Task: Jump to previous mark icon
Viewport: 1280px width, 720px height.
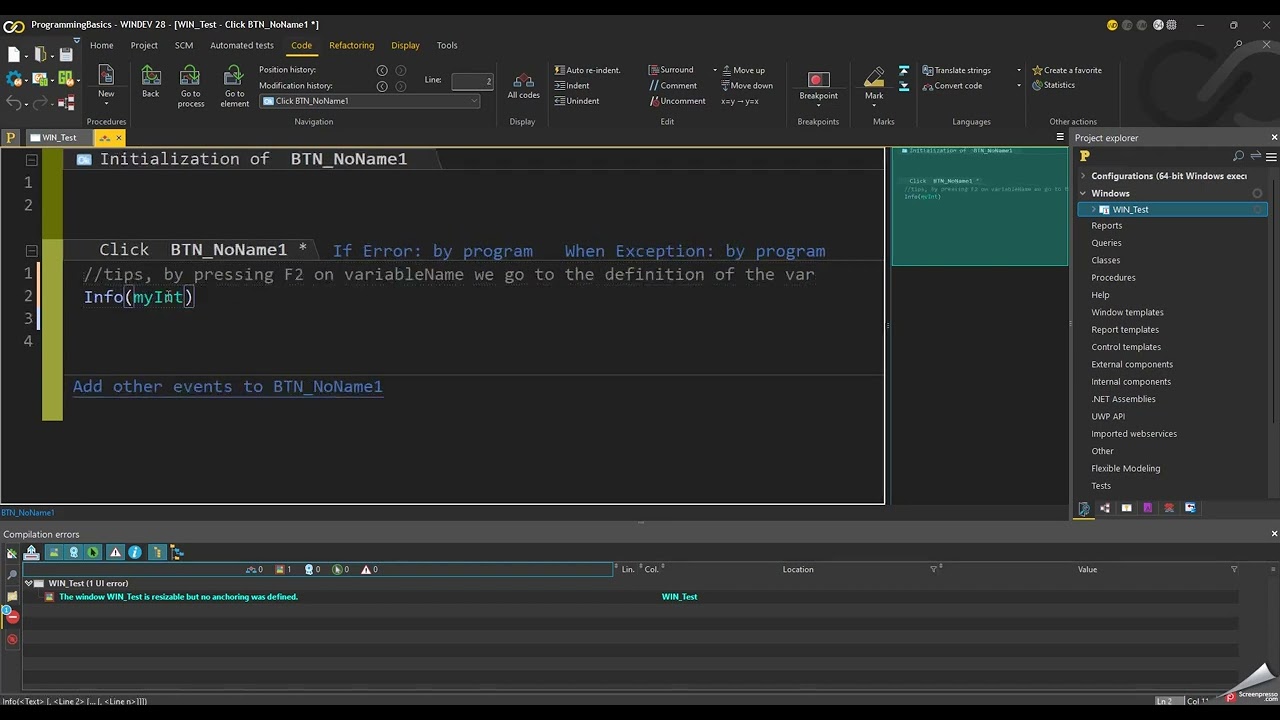Action: point(904,70)
